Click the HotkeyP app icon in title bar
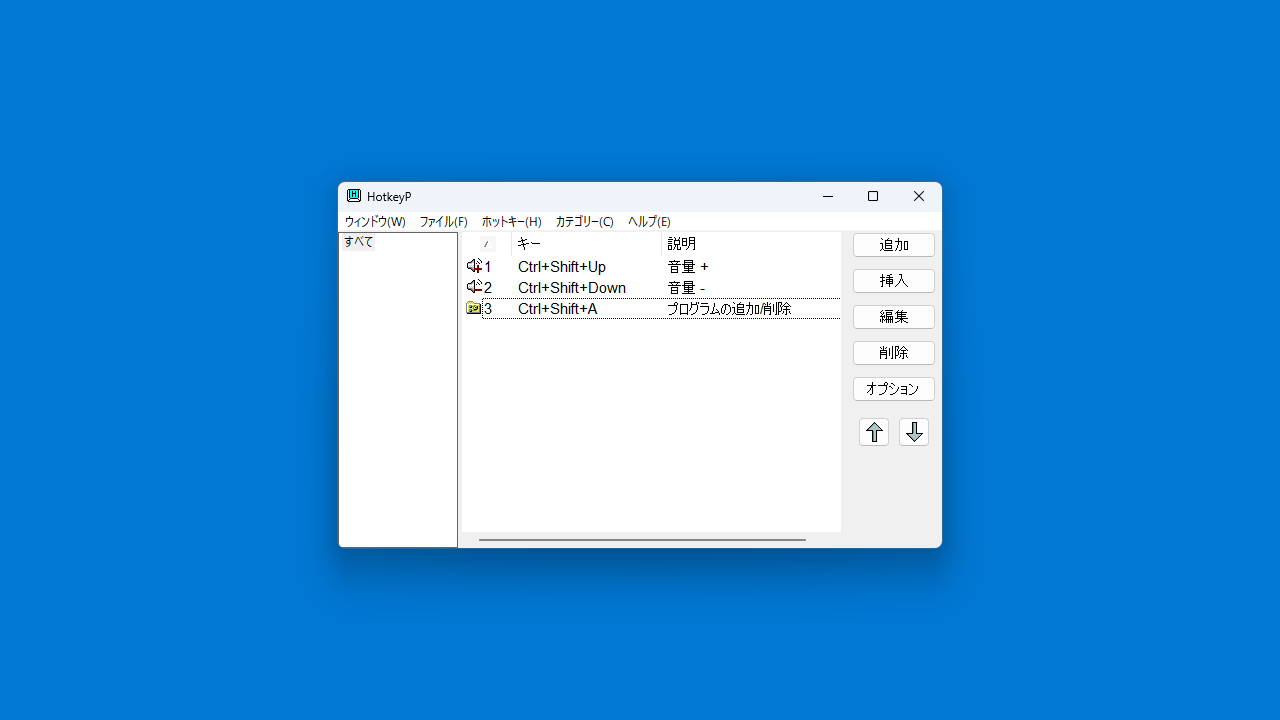The image size is (1280, 720). (x=354, y=196)
